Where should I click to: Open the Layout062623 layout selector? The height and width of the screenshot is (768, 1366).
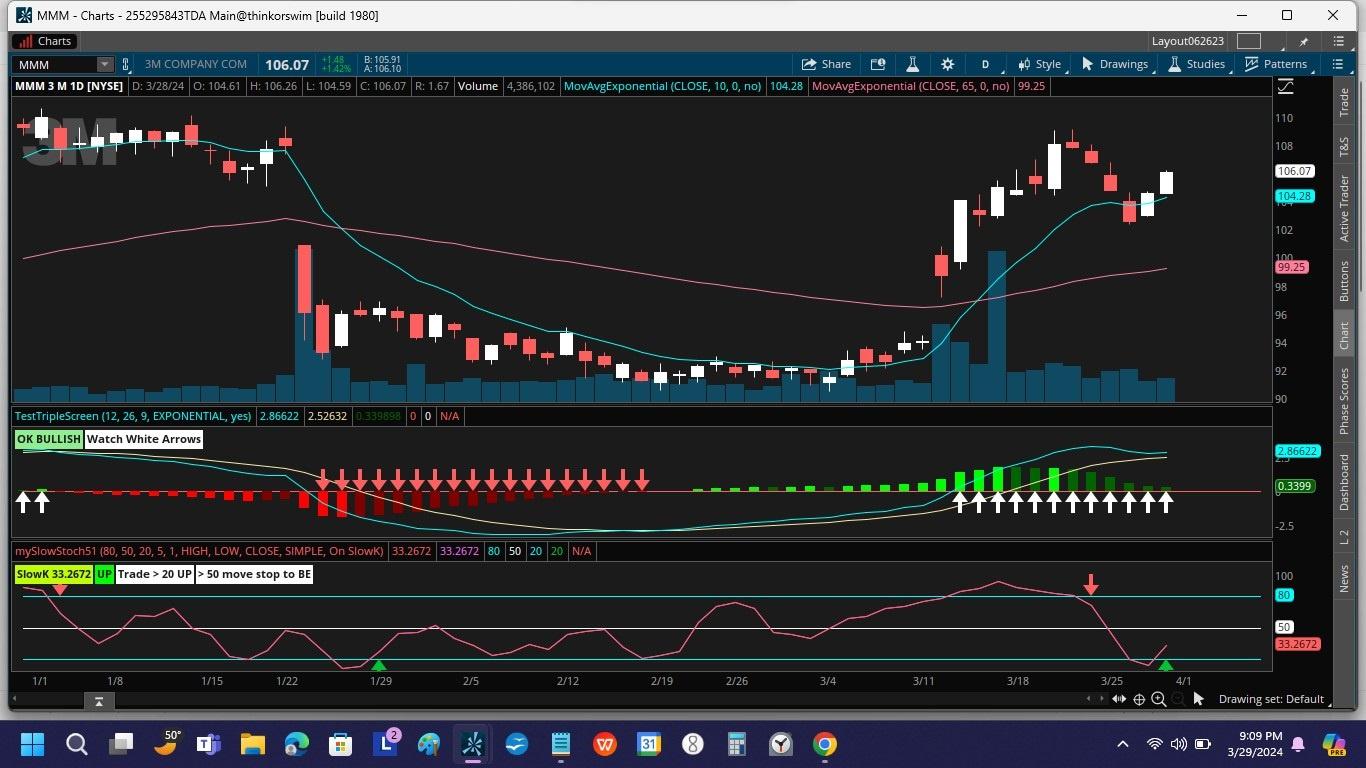(x=1187, y=41)
